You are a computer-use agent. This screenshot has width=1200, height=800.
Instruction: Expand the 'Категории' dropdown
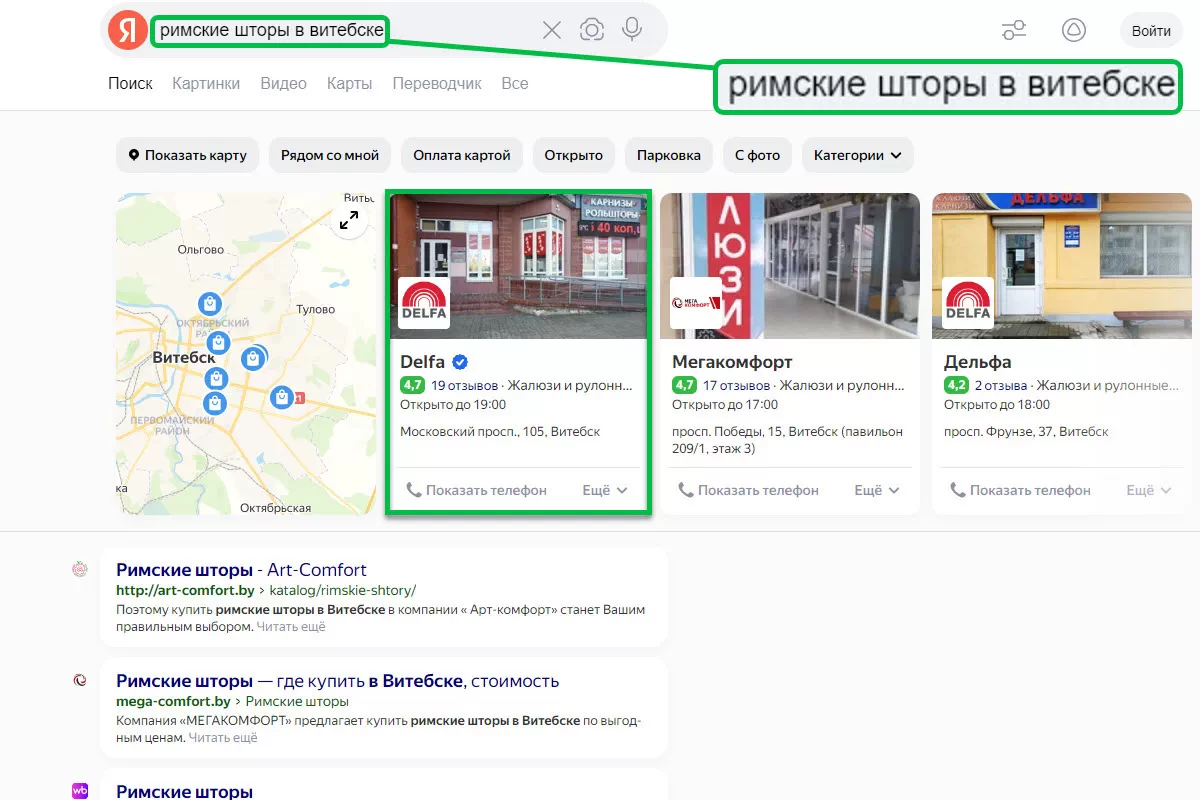(x=857, y=155)
